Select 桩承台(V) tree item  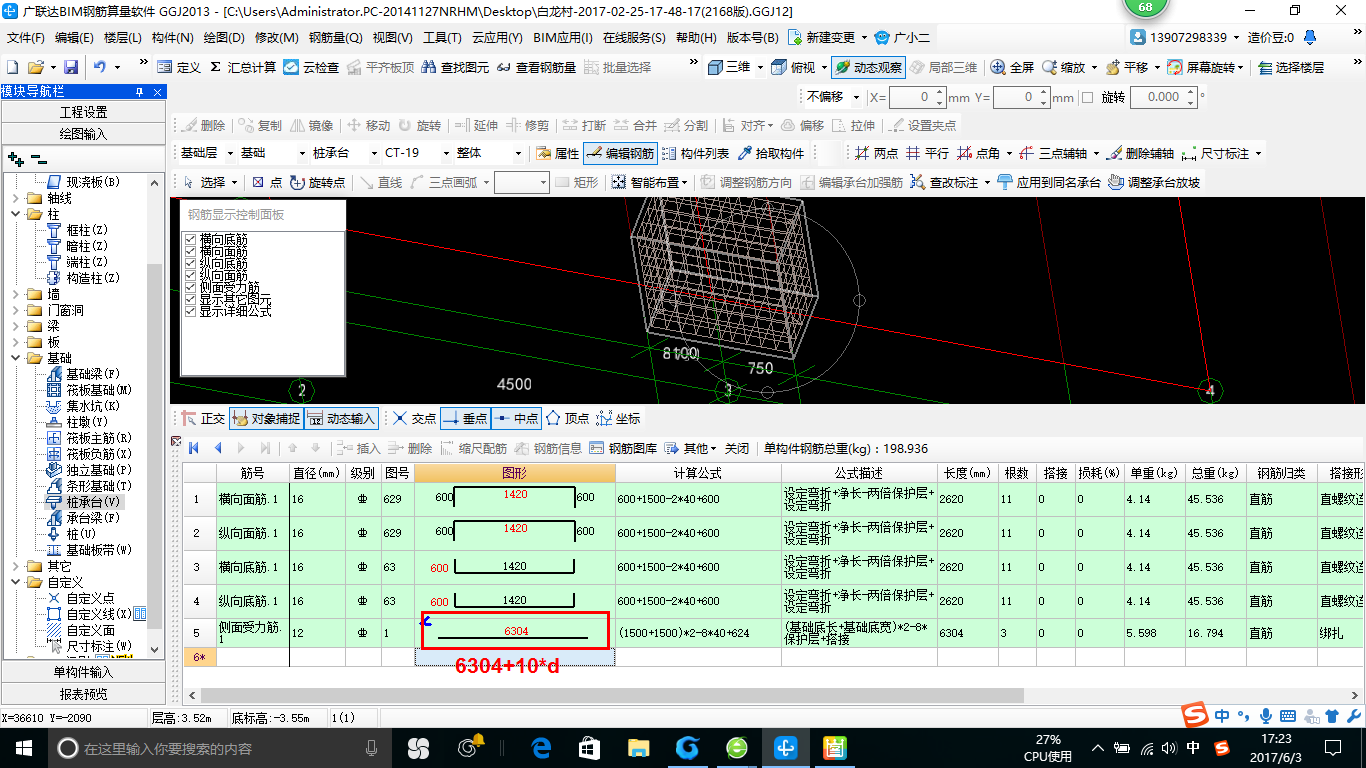point(83,502)
